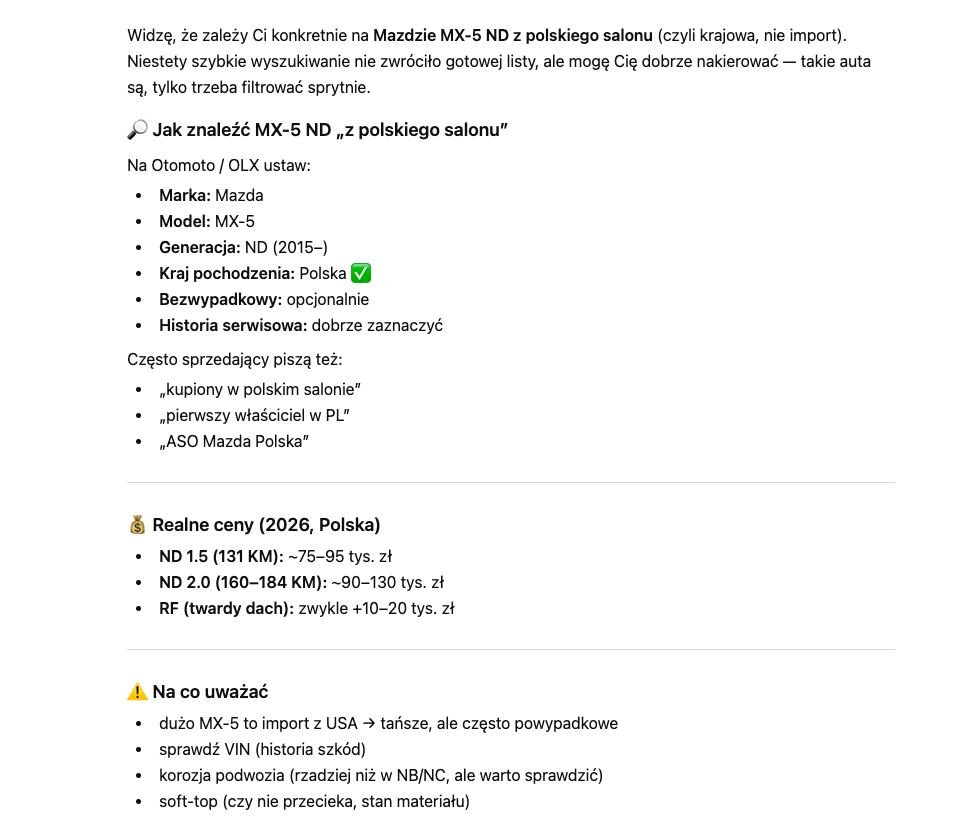Click the "Bezwypadkowy: opcjonalnie" bullet

coord(264,299)
